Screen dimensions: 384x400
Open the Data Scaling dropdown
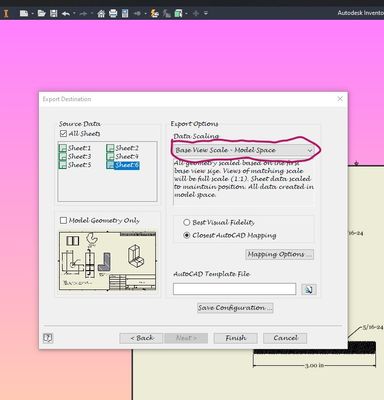click(x=243, y=150)
